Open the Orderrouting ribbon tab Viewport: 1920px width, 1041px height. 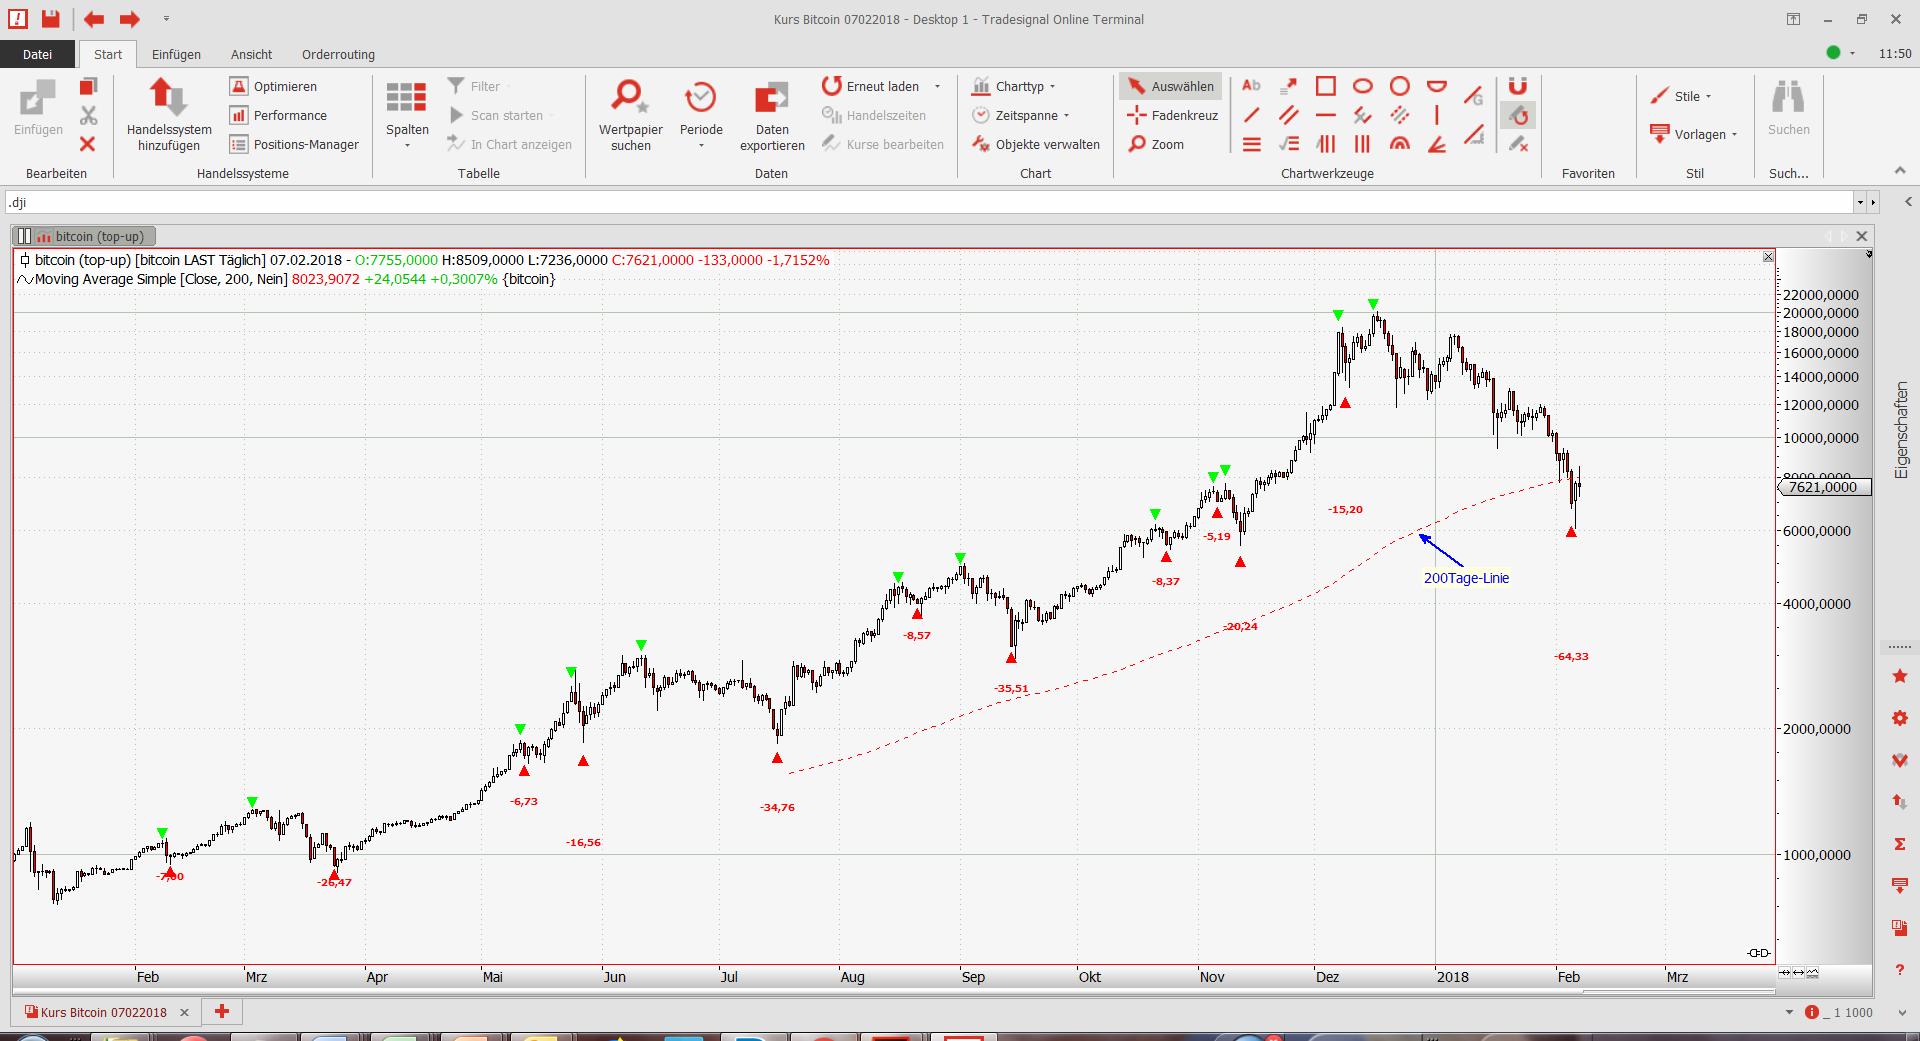[x=338, y=55]
